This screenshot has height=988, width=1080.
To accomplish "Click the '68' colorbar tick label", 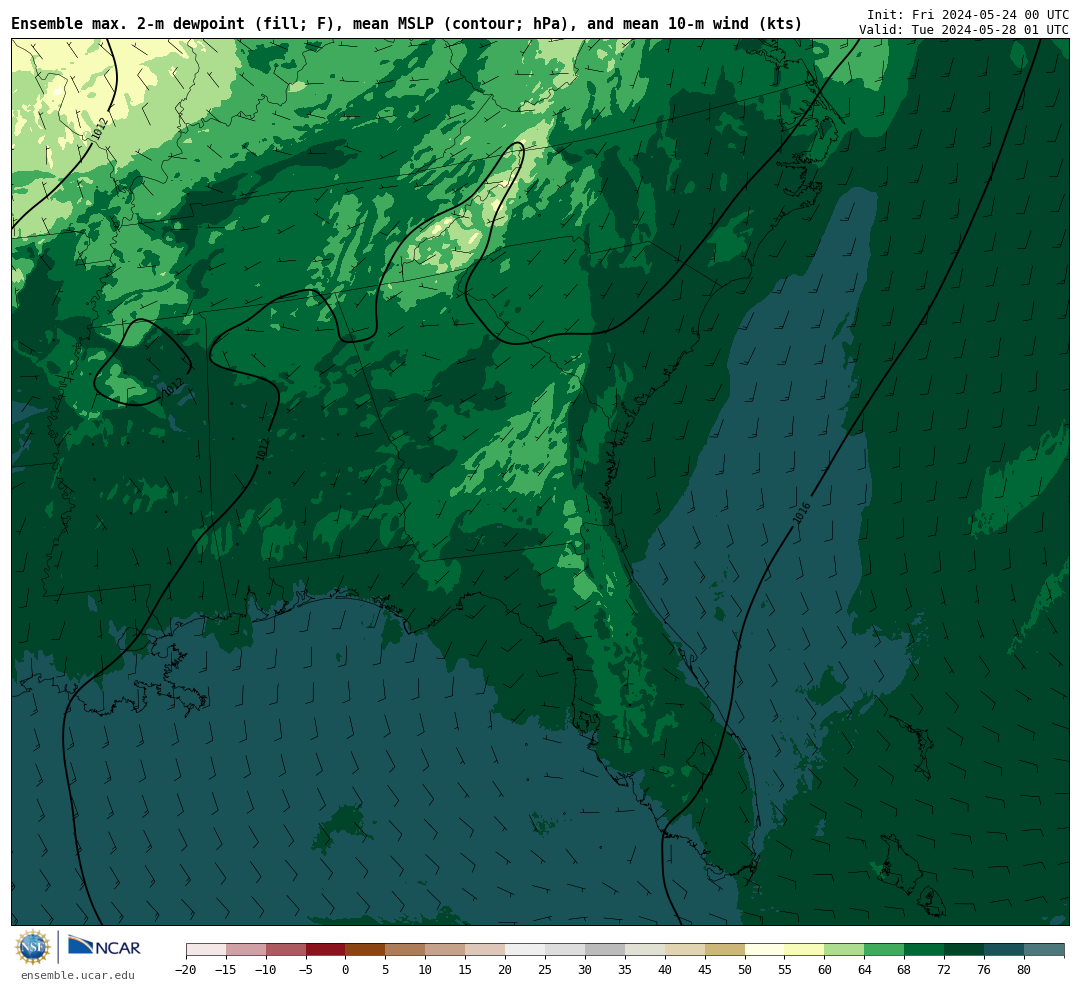I will (905, 970).
